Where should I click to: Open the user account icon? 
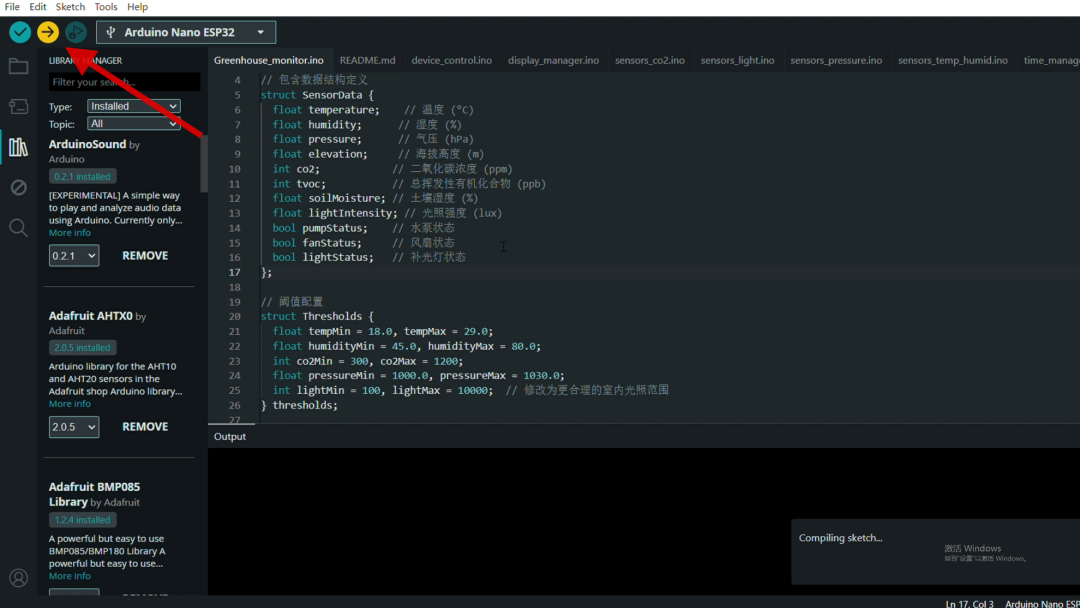coord(18,578)
